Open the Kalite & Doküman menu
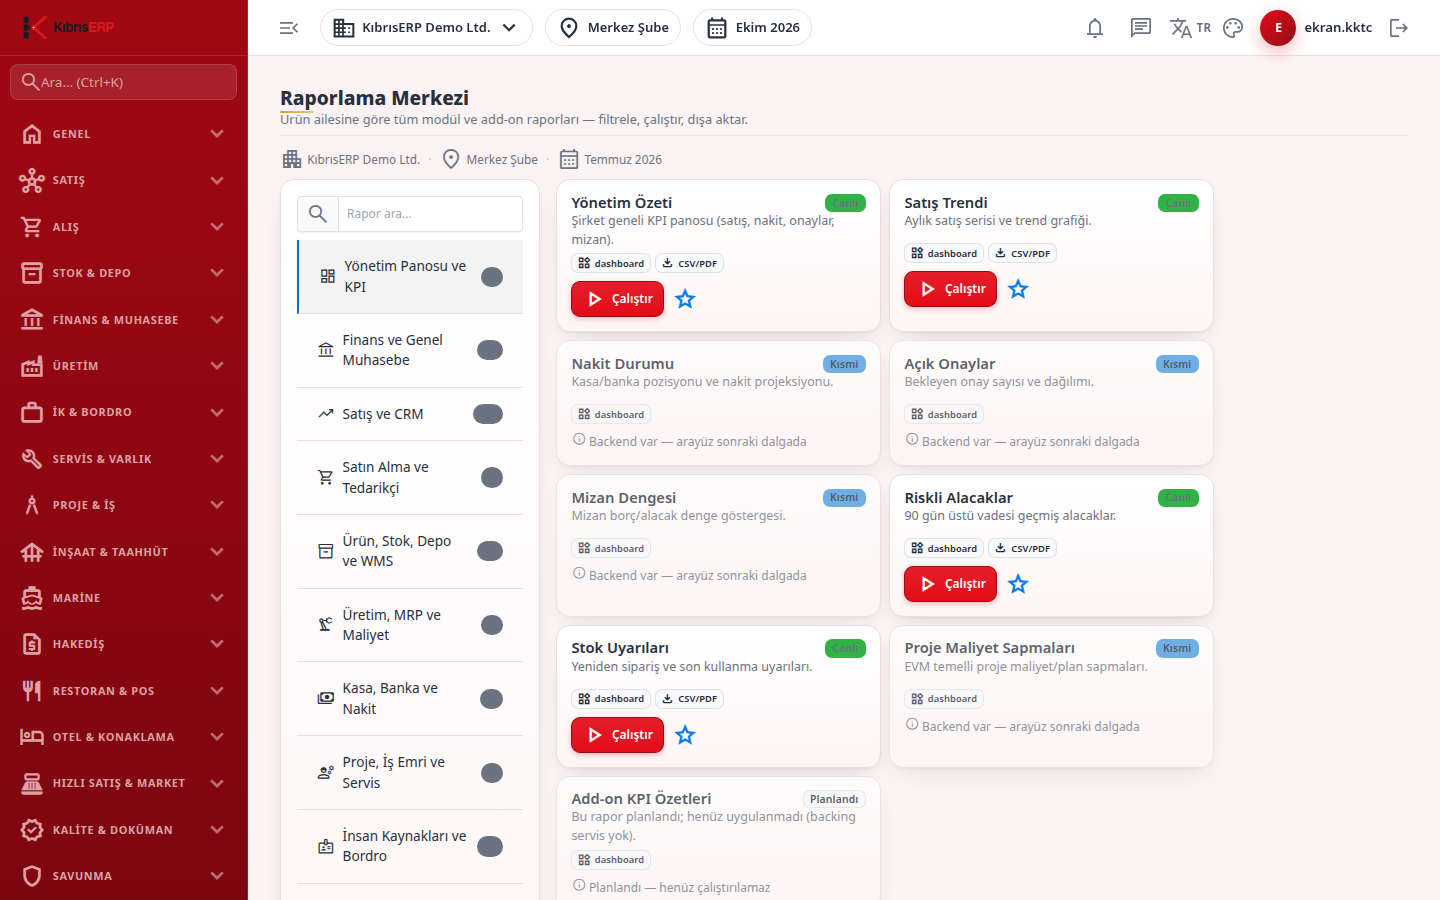This screenshot has height=900, width=1440. (x=124, y=830)
